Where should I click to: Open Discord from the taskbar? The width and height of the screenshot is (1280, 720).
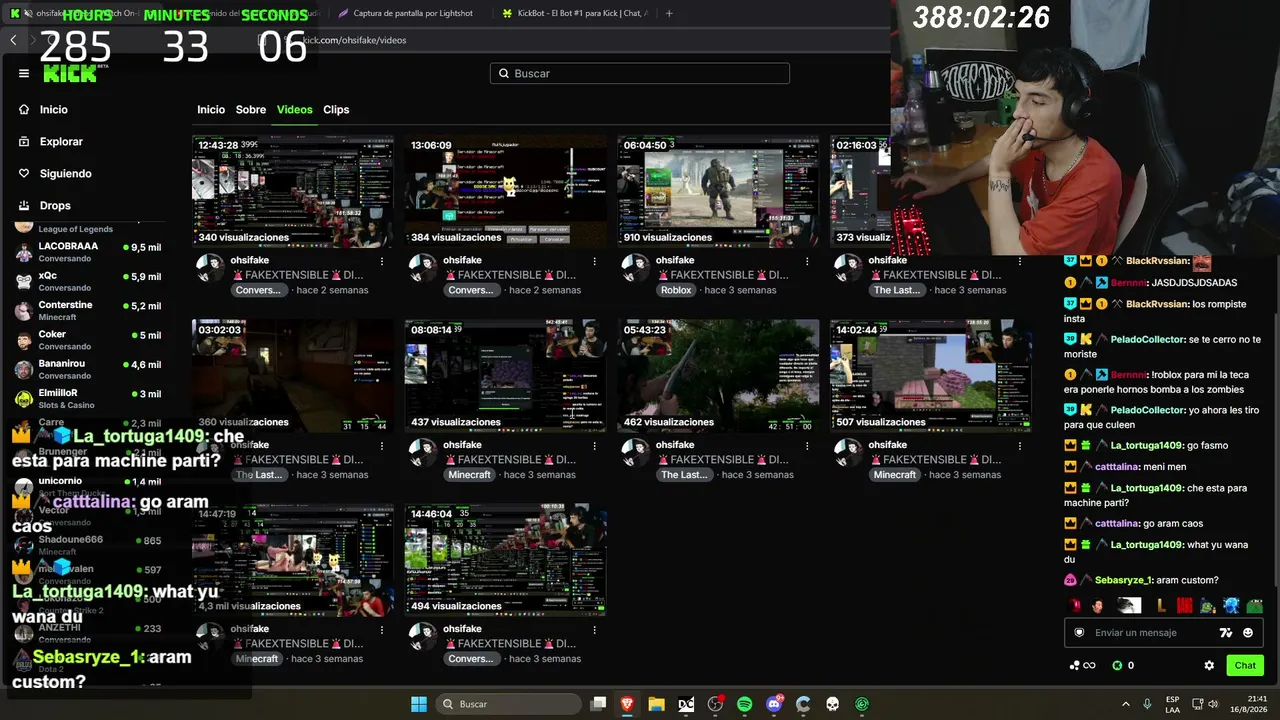tap(773, 704)
